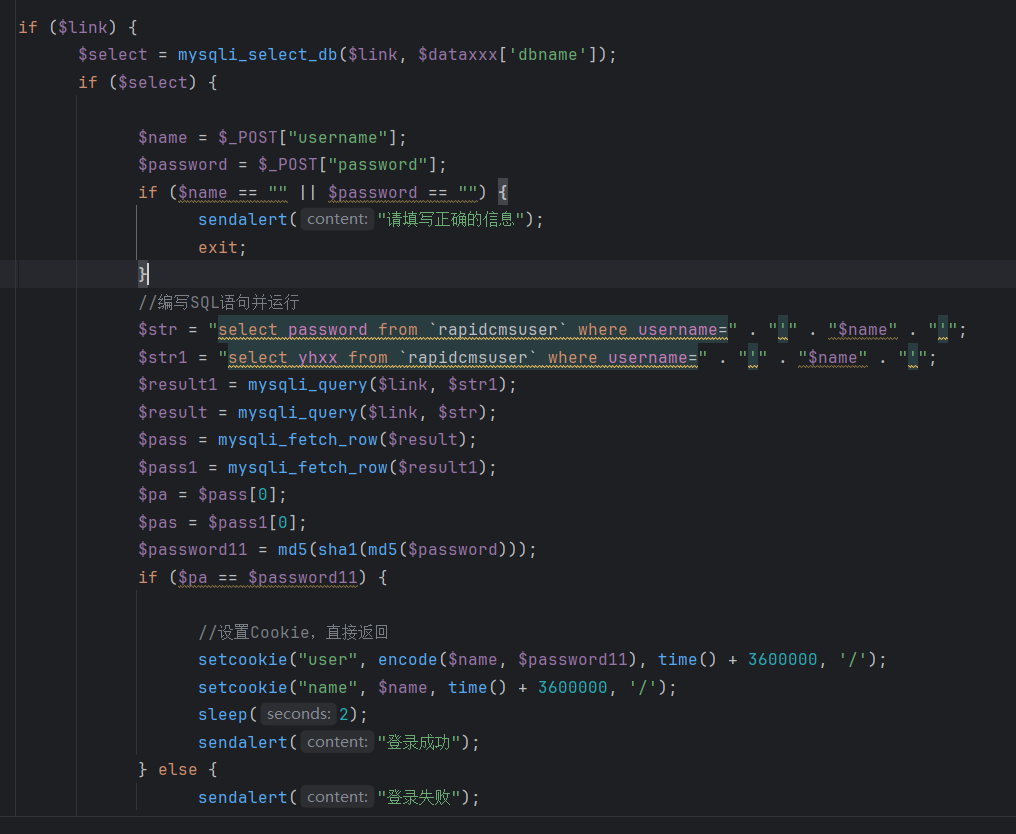Click the encode function in setcookie
This screenshot has height=834, width=1016.
pos(407,659)
